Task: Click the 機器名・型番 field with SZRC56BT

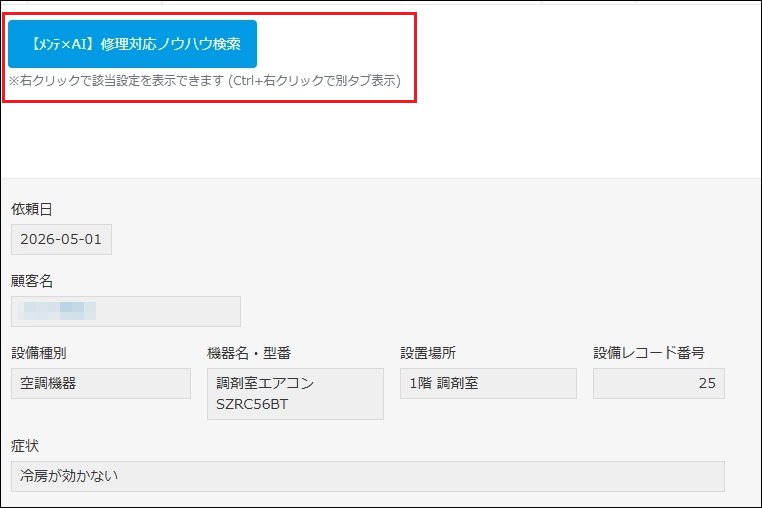Action: (295, 394)
